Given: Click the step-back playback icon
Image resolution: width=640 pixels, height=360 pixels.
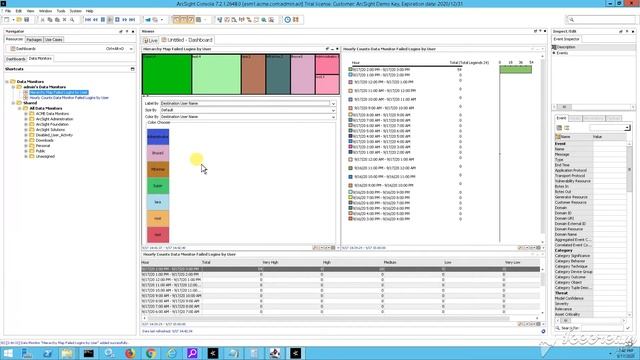Looking at the screenshot, I should point(96,20).
